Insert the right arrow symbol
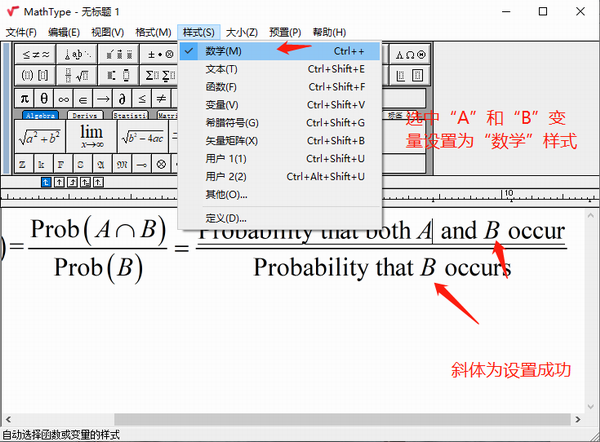Screen dimensions: 600x442 pyautogui.click(x=103, y=99)
